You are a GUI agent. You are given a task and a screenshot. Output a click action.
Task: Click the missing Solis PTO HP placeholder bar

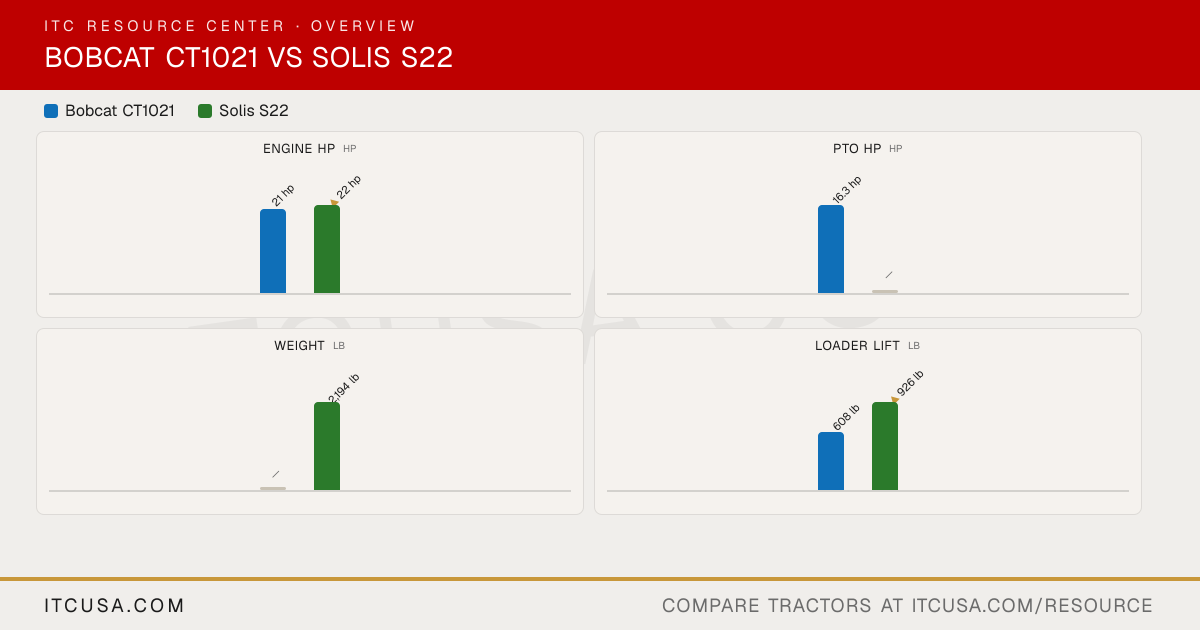[x=885, y=291]
